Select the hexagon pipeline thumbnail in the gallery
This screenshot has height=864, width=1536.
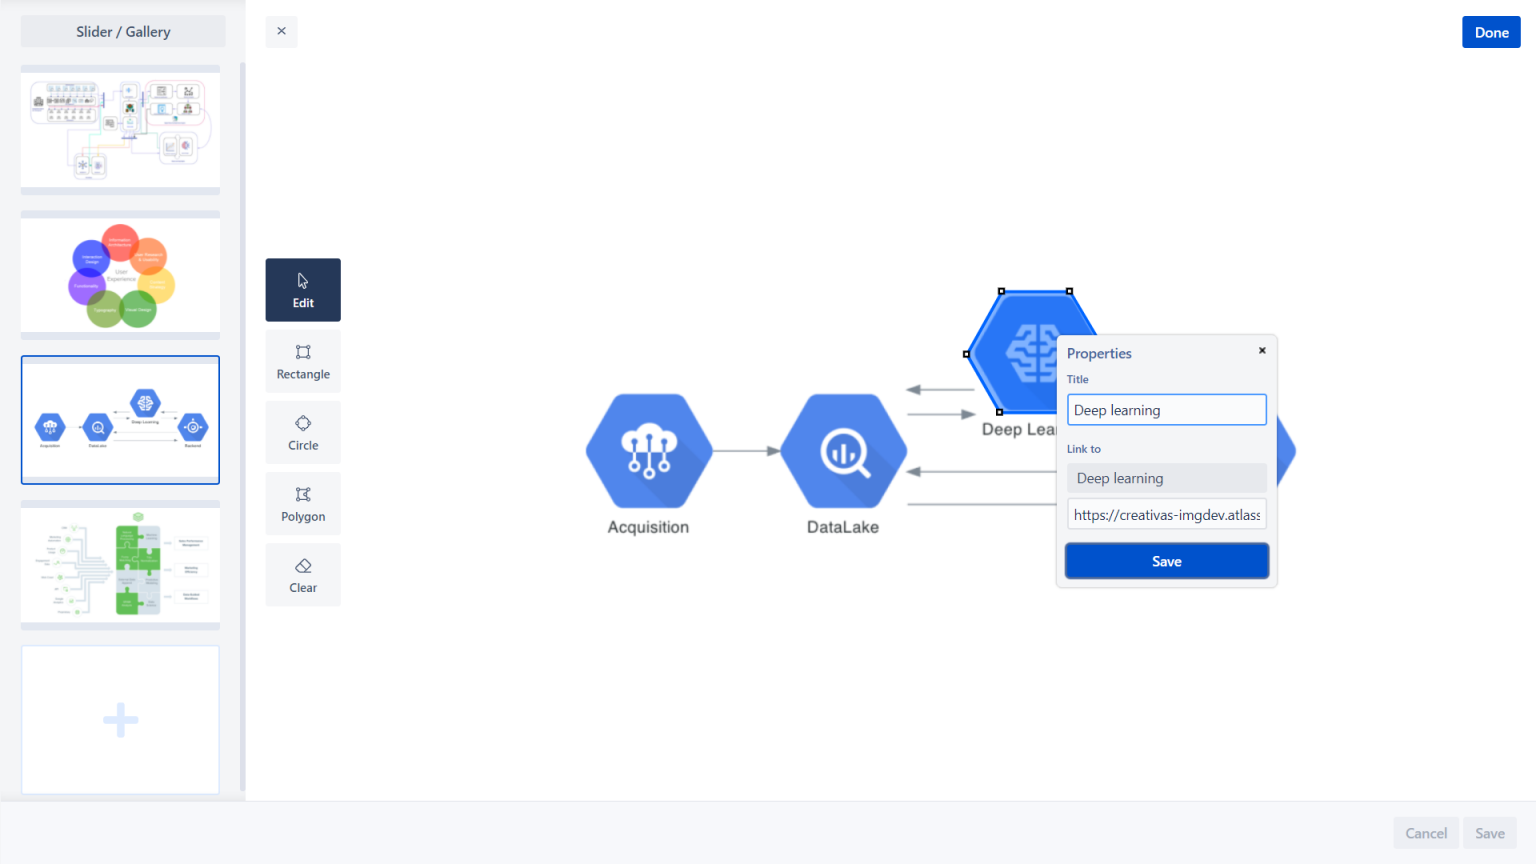[x=120, y=420]
